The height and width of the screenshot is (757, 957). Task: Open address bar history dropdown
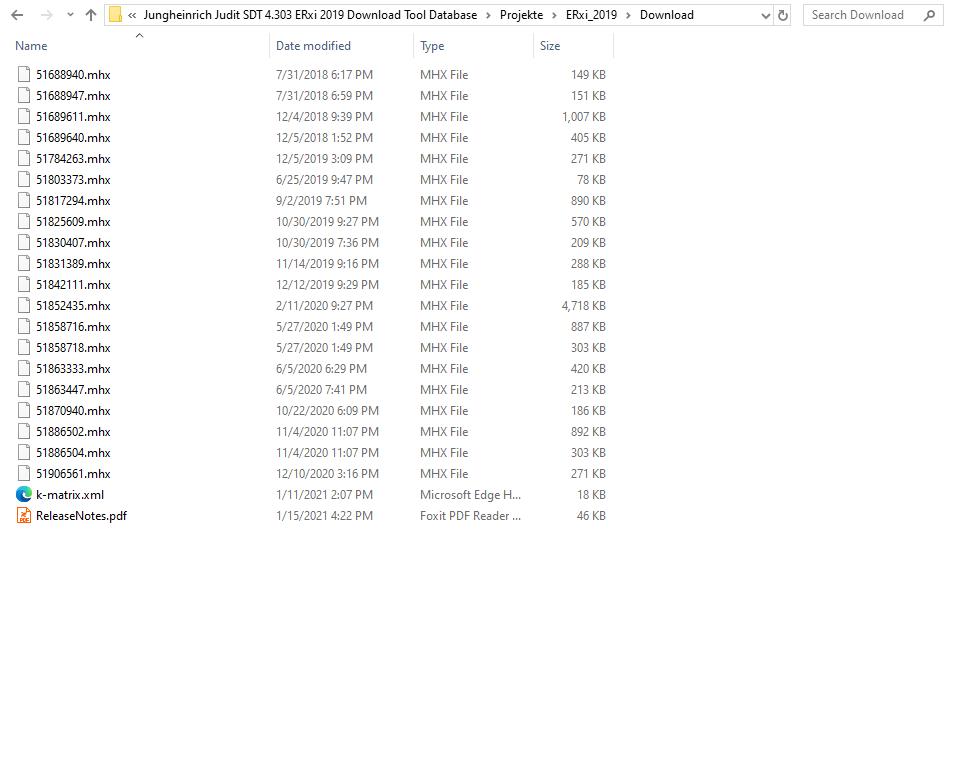coord(765,16)
